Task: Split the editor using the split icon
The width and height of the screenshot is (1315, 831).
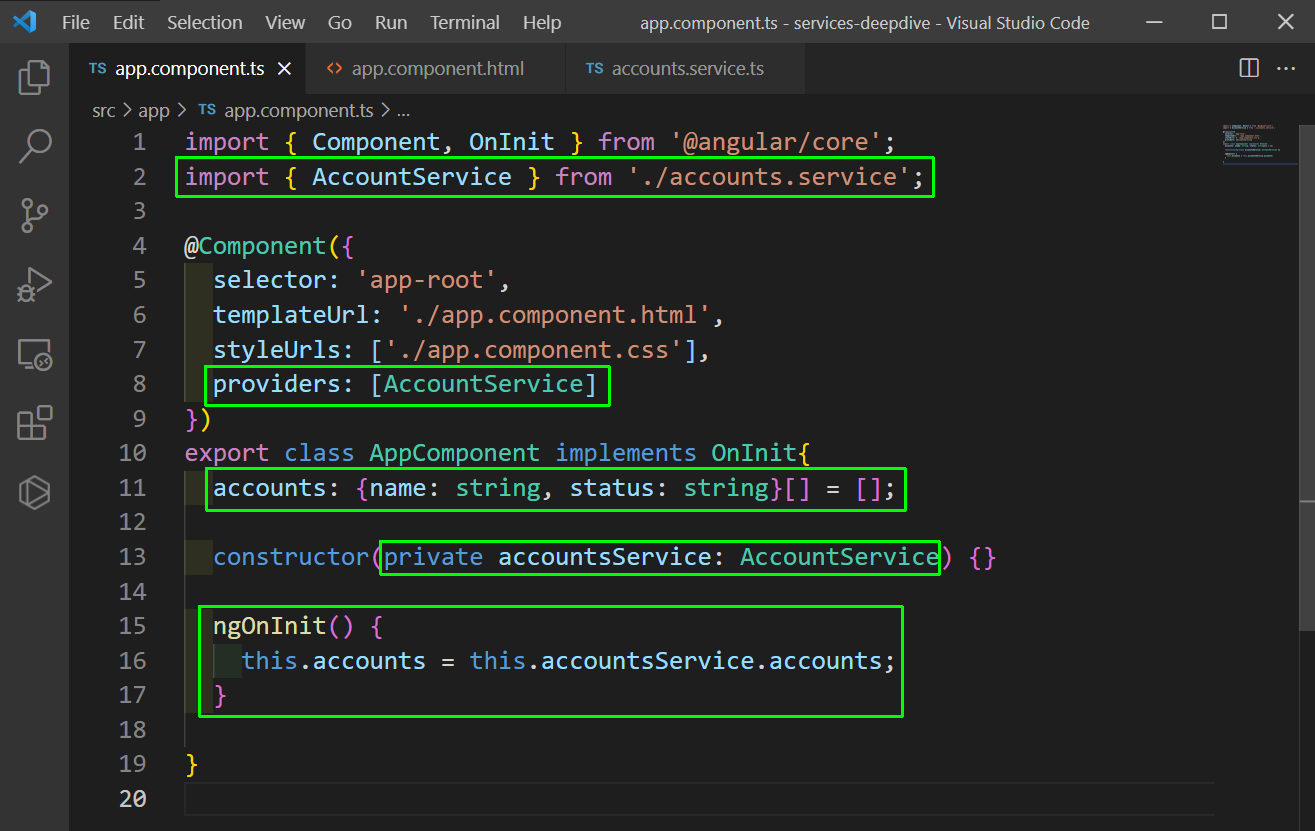Action: tap(1248, 68)
